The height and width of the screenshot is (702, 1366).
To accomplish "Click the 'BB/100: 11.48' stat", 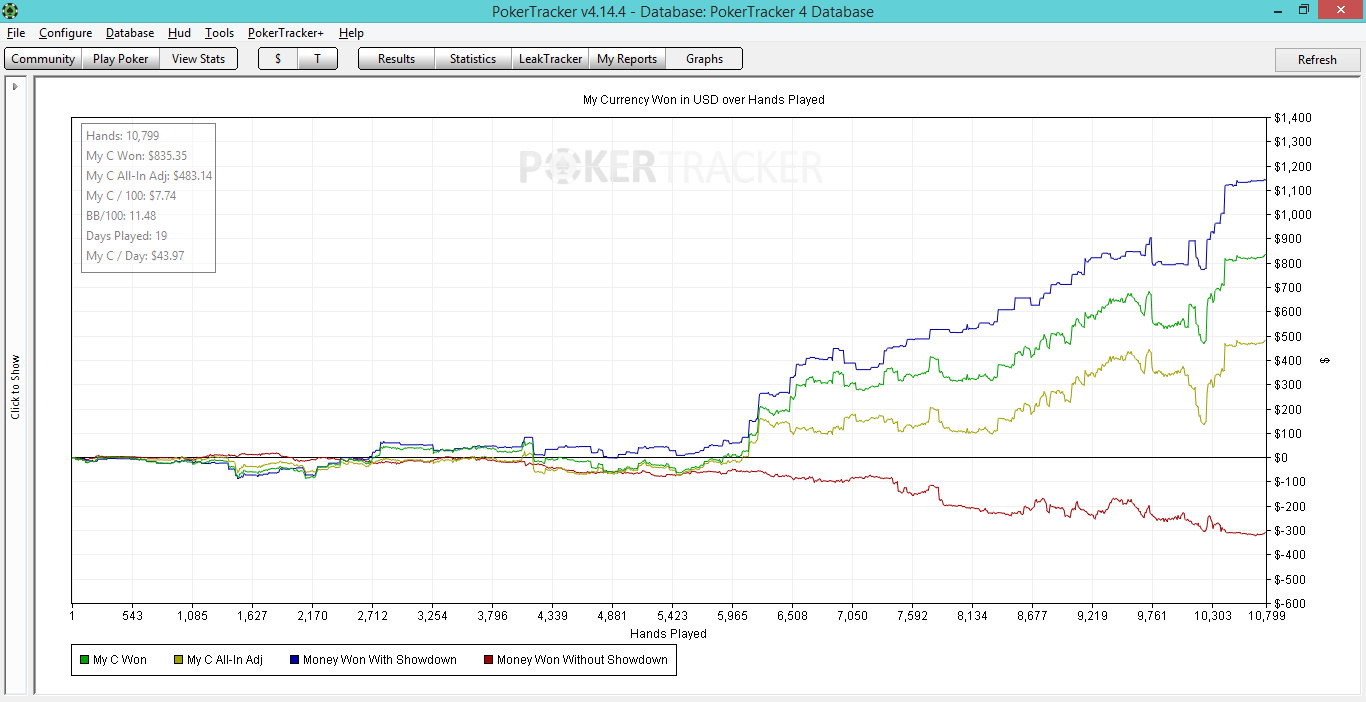I will coord(121,216).
